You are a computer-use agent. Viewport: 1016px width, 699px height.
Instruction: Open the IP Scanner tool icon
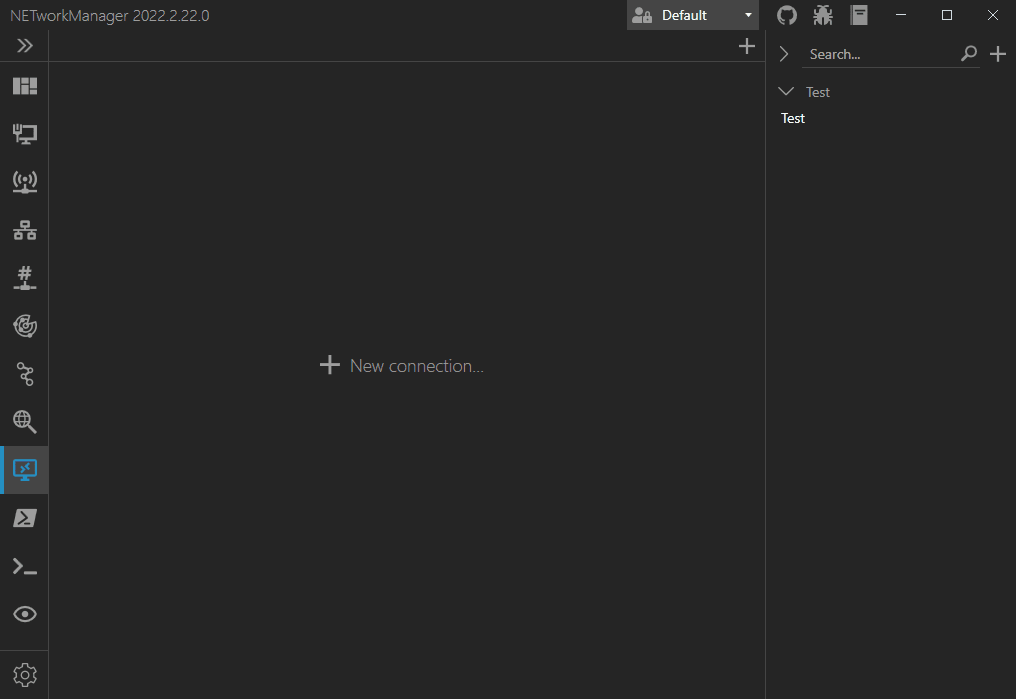point(25,230)
